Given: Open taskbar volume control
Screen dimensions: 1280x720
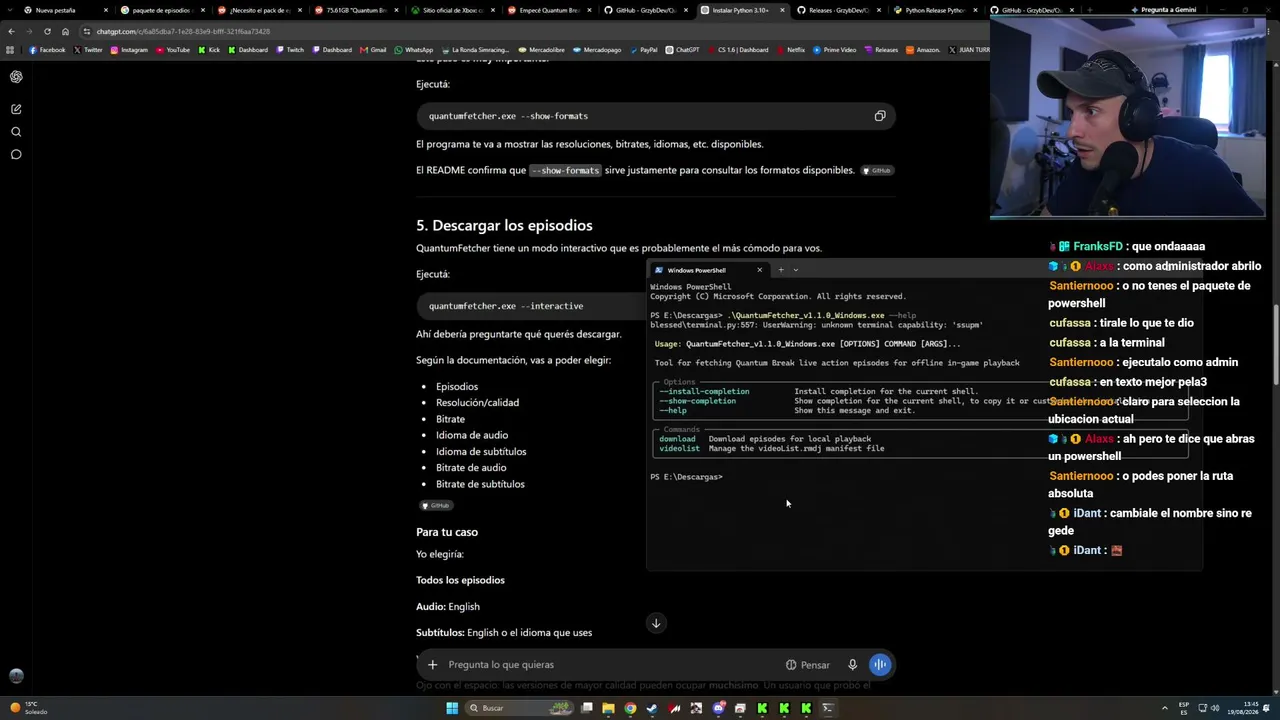Looking at the screenshot, I should [x=1215, y=708].
